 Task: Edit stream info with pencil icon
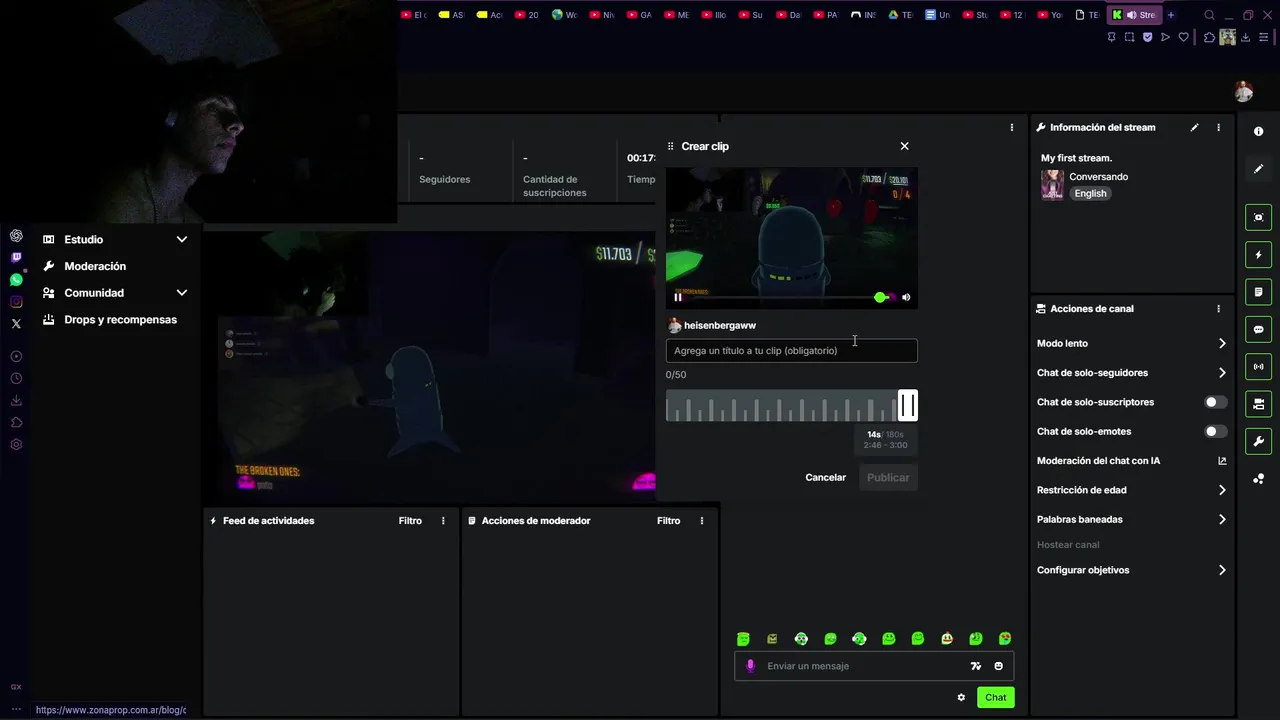pos(1194,128)
